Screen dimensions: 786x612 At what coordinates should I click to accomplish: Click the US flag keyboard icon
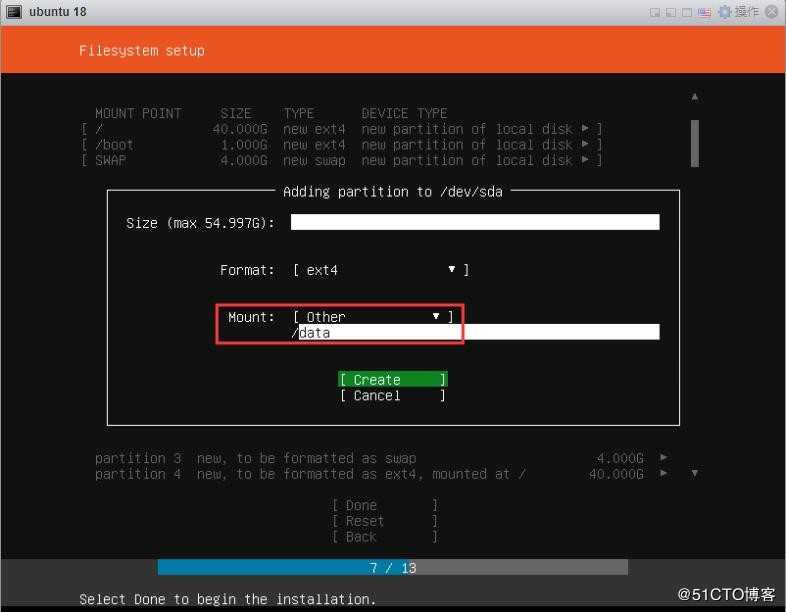pos(704,12)
